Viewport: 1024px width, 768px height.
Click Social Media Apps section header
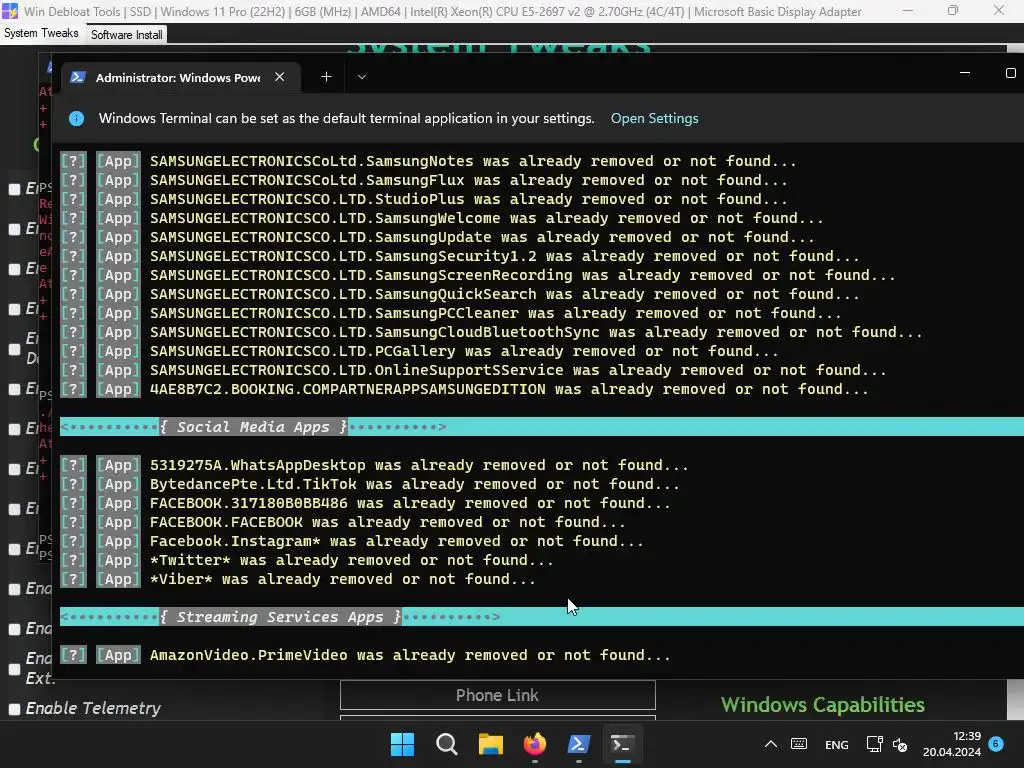[x=253, y=427]
